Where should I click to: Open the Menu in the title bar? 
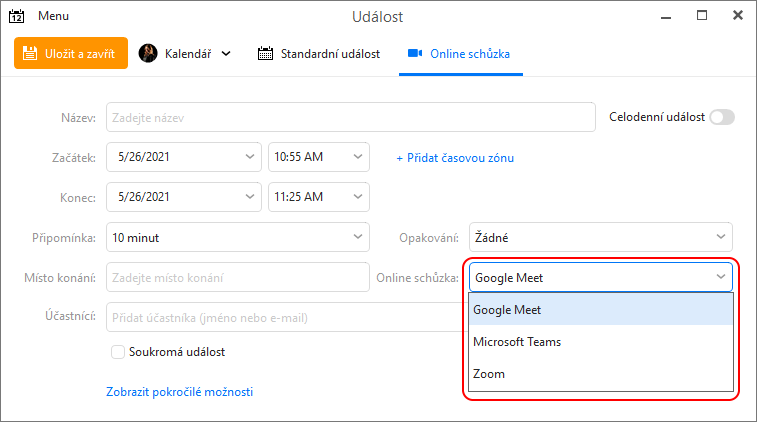(53, 16)
